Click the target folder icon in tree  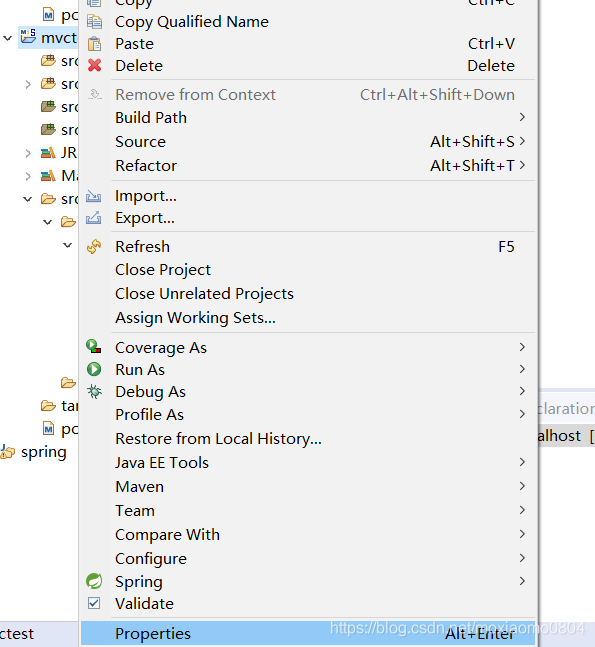[48, 406]
